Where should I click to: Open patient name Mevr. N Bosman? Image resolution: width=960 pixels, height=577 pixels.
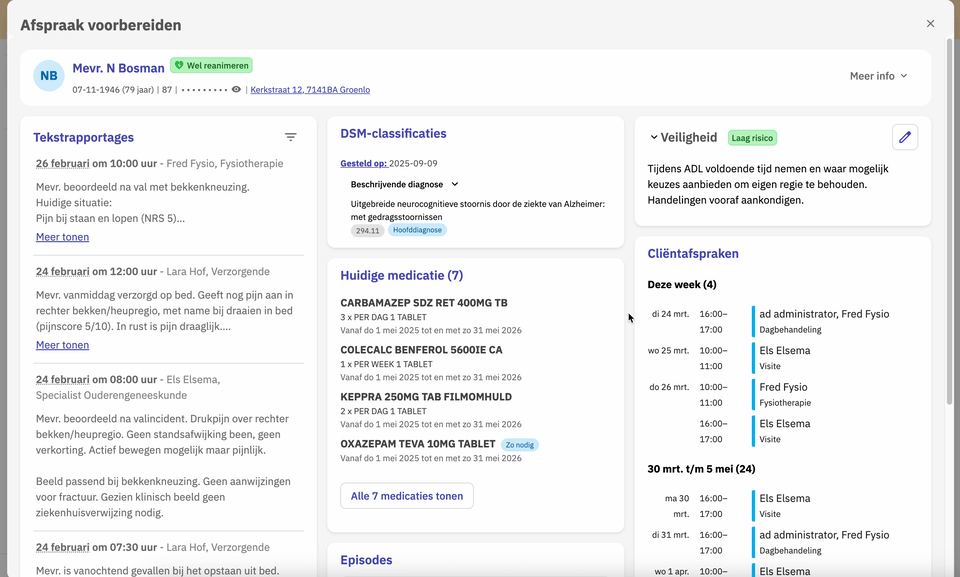pos(118,68)
